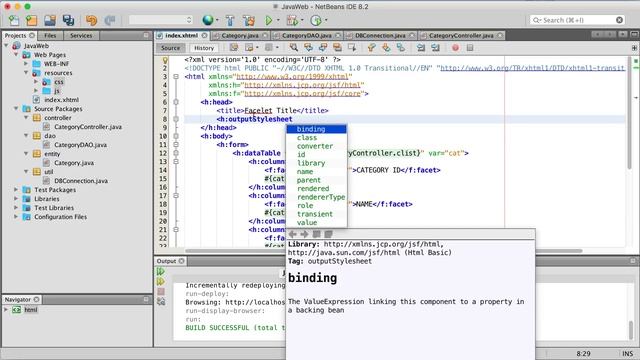The image size is (640, 360).
Task: Expand the Configuration Files node
Action: click(16, 217)
